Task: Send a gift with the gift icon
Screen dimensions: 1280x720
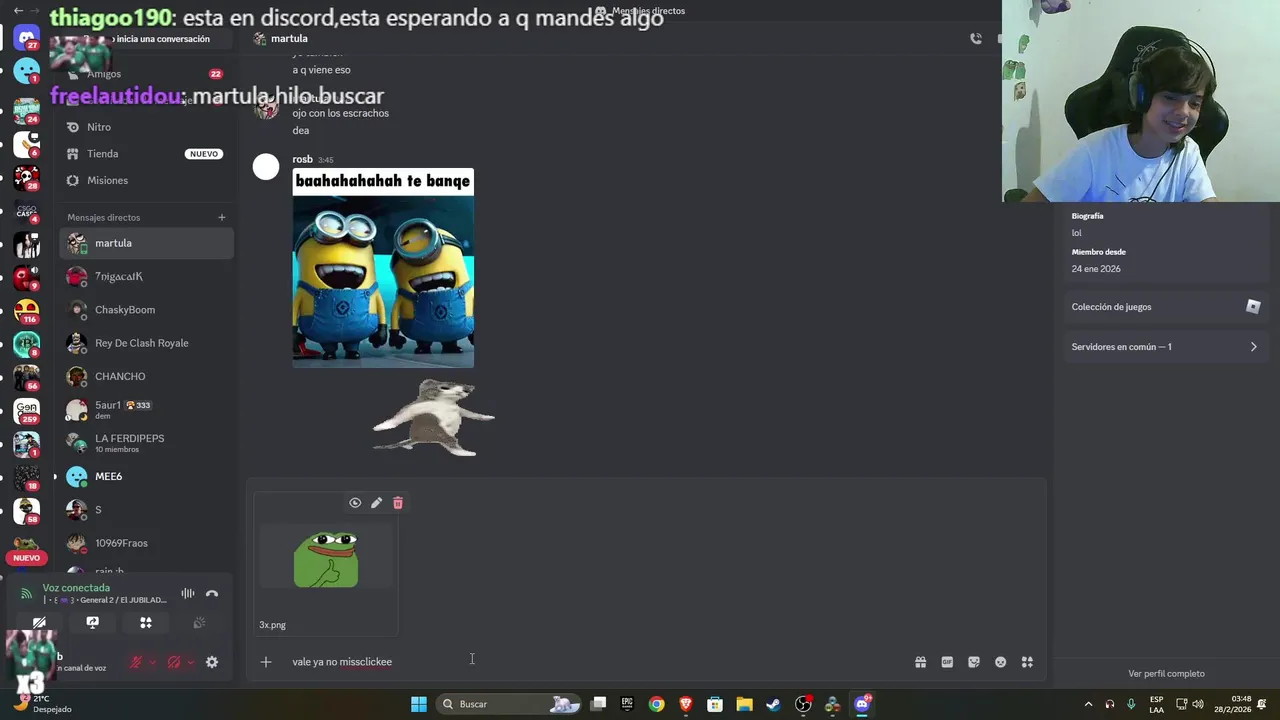Action: (920, 662)
